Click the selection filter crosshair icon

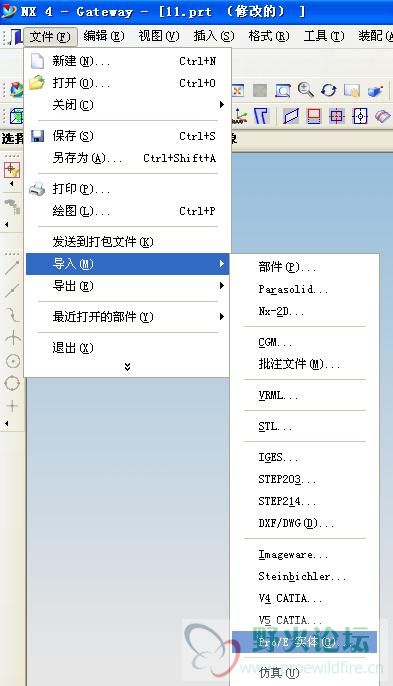(12, 170)
